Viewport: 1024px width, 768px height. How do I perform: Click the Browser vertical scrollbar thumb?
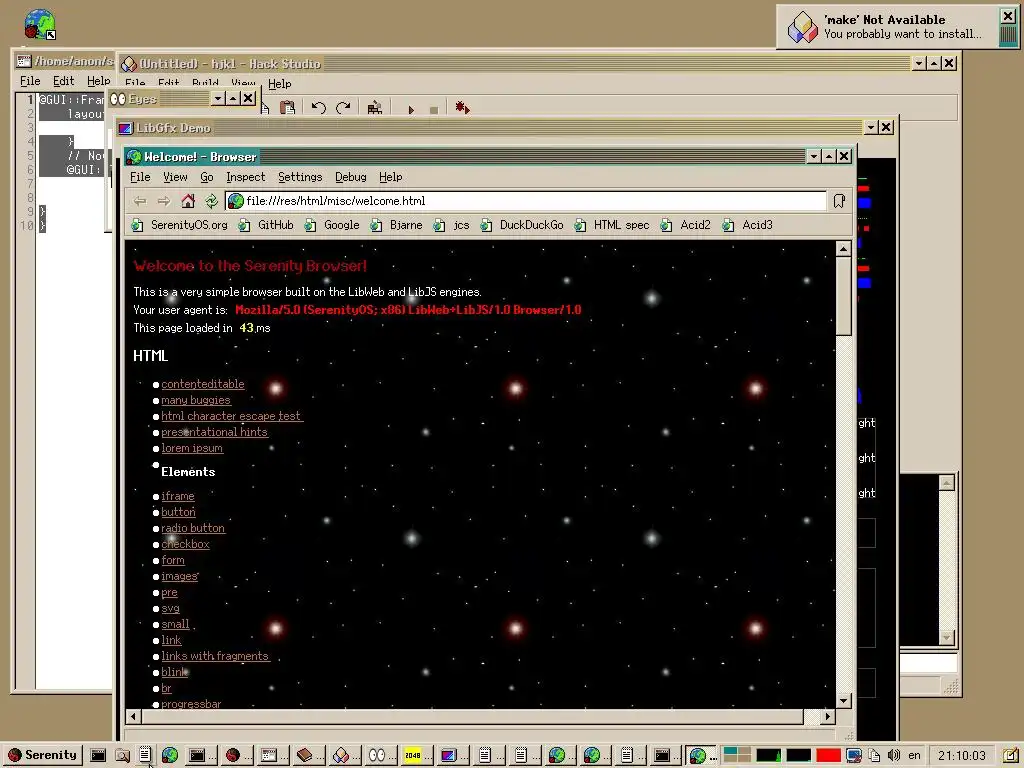pyautogui.click(x=843, y=296)
